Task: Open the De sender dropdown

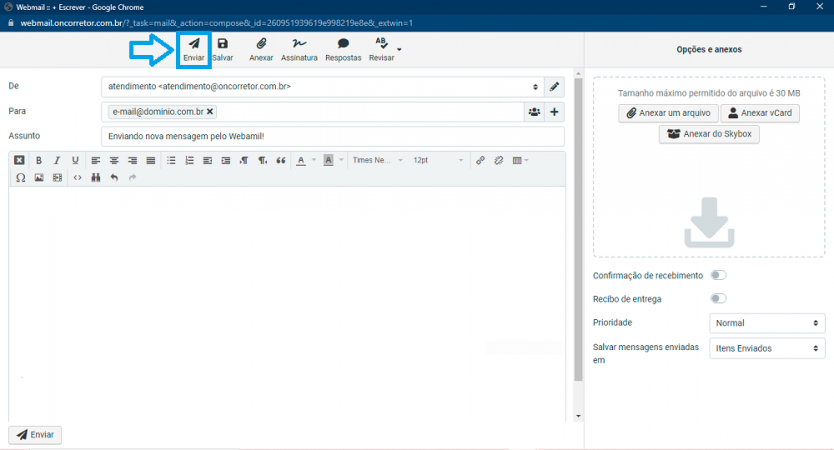Action: tap(323, 87)
